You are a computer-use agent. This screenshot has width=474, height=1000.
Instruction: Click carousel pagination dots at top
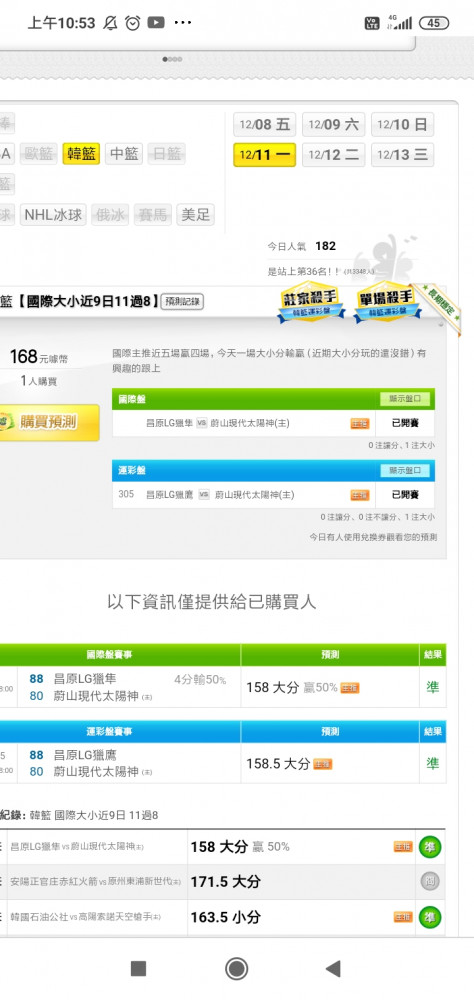tap(172, 59)
